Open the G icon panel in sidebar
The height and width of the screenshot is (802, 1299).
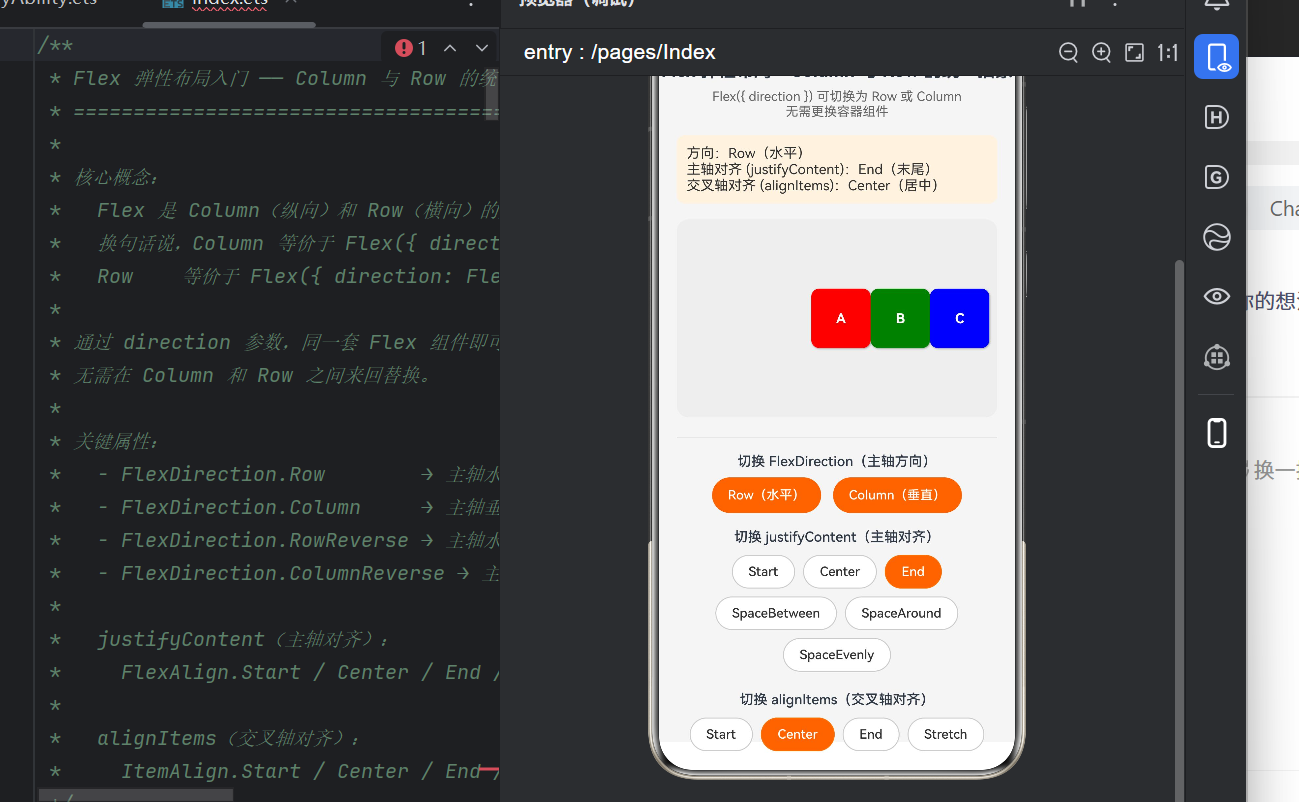(1216, 178)
